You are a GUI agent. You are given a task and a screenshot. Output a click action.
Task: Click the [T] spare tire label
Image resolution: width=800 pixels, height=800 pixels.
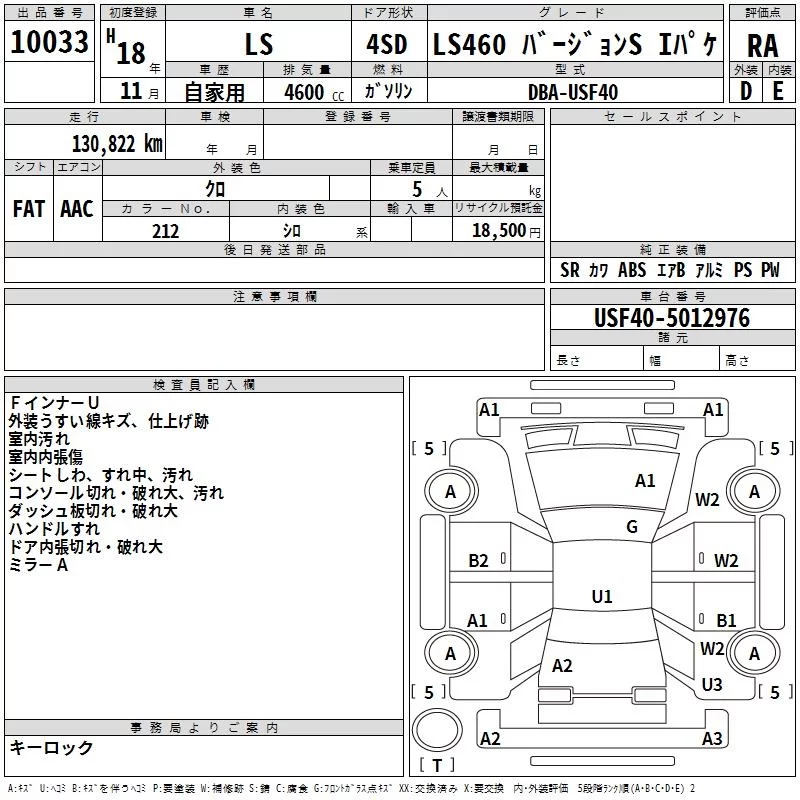(436, 766)
